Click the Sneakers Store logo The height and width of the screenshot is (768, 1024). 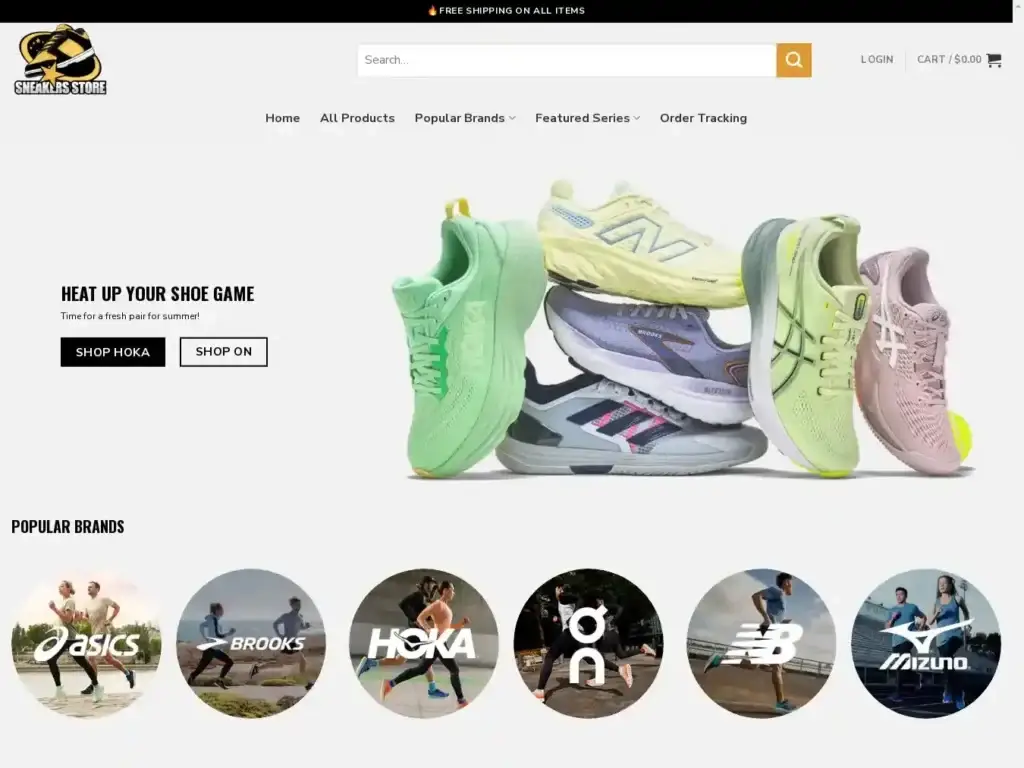tap(60, 60)
